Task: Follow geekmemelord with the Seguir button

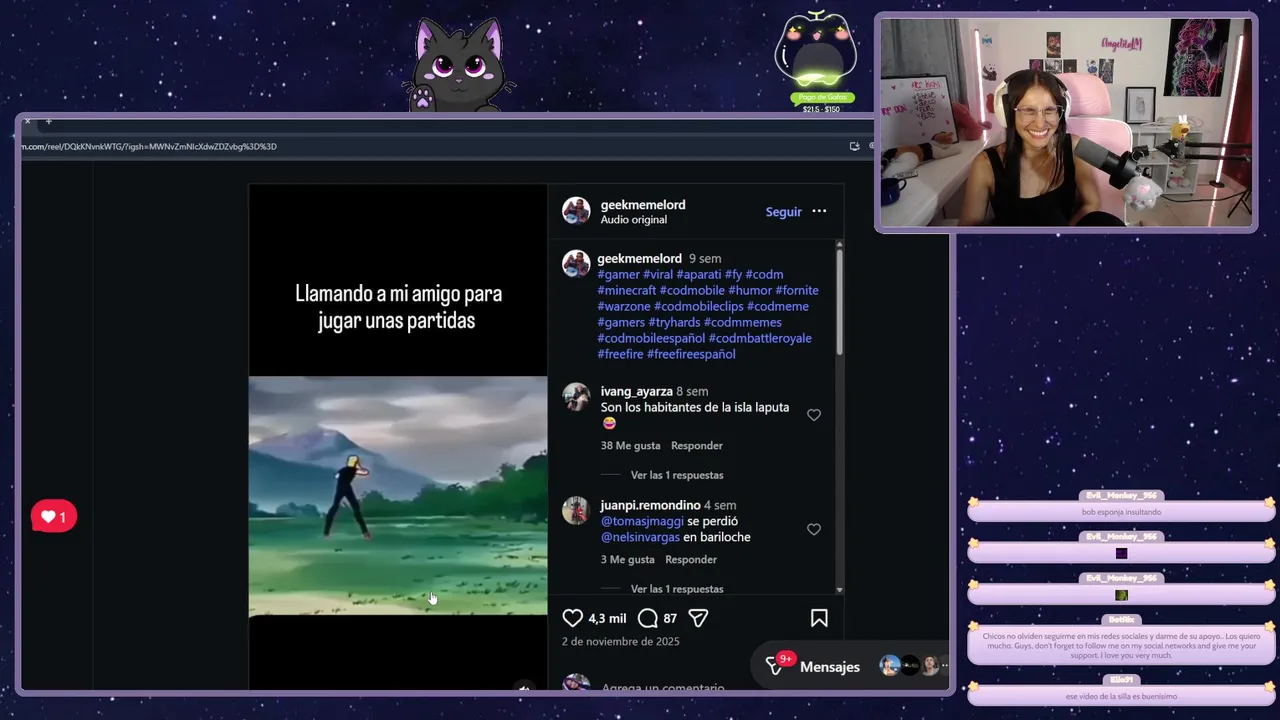Action: [x=783, y=211]
